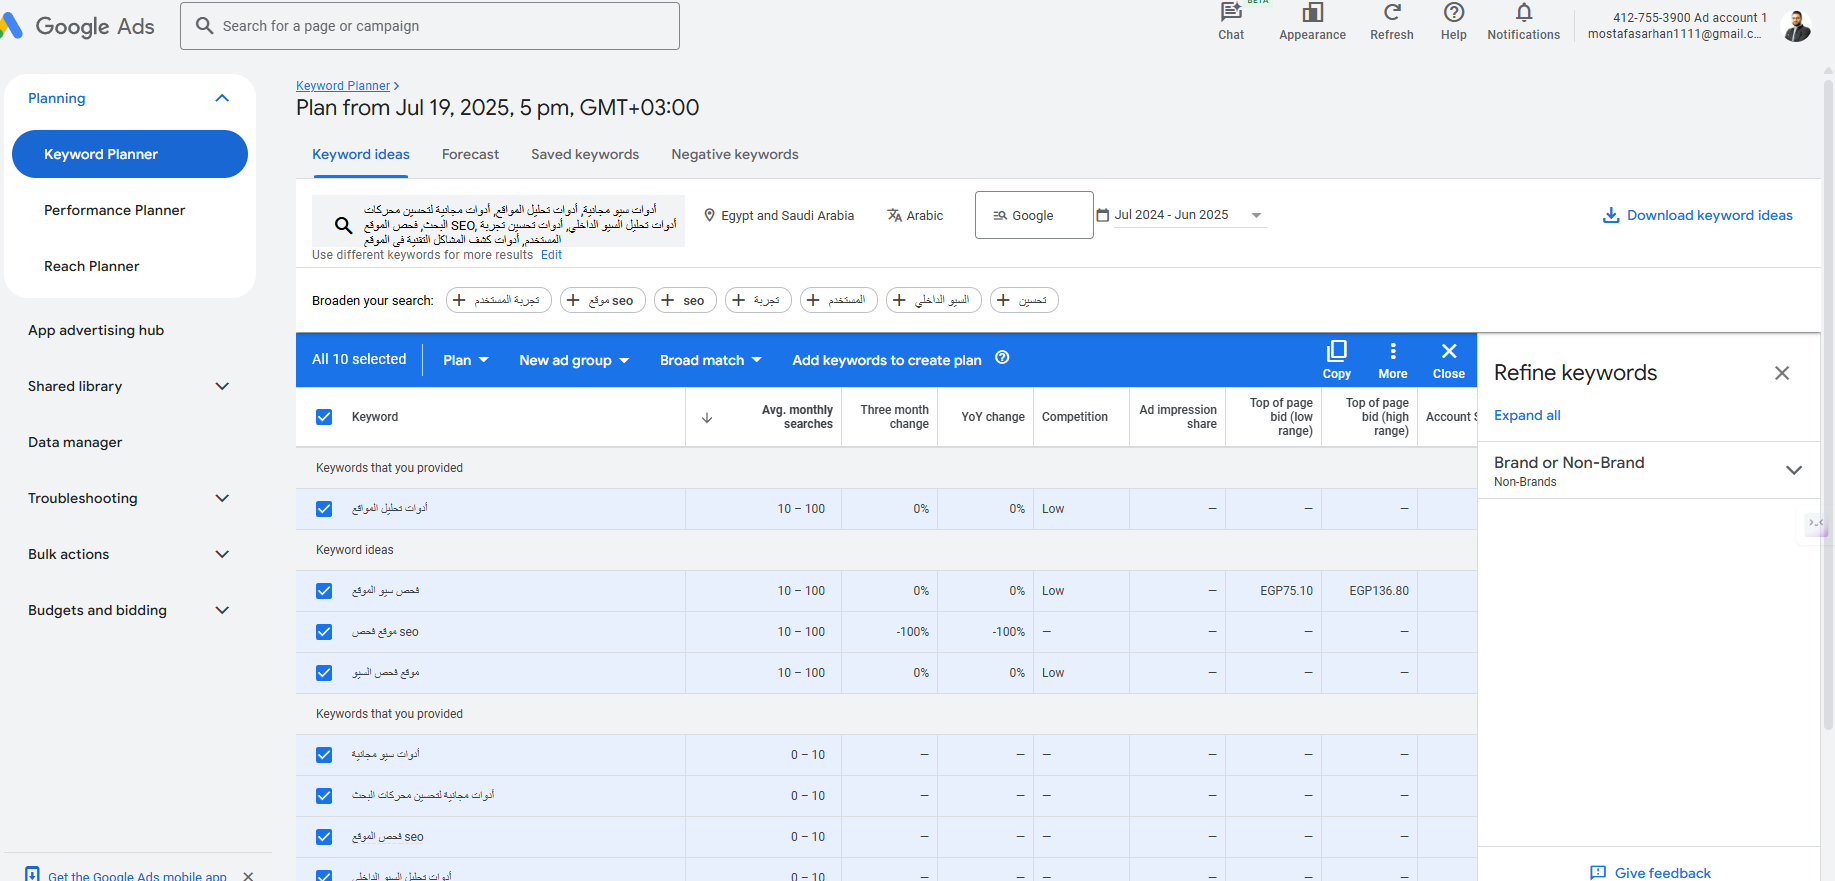The width and height of the screenshot is (1835, 881).
Task: Click Edit link for keywords
Action: click(551, 255)
